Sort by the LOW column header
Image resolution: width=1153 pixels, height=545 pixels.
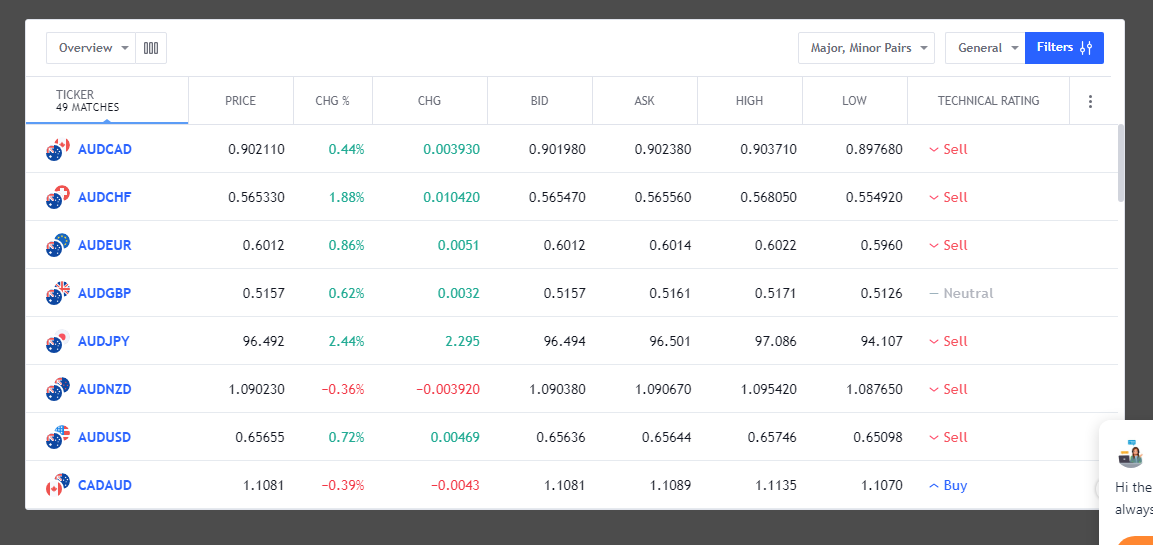[x=854, y=101]
